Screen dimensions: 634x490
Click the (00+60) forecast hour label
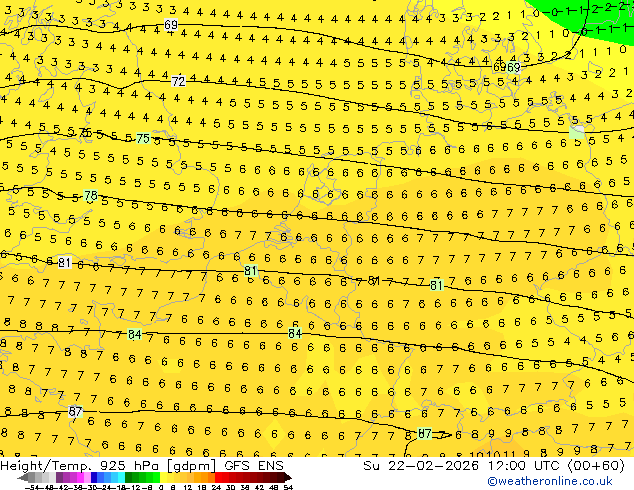pos(597,466)
